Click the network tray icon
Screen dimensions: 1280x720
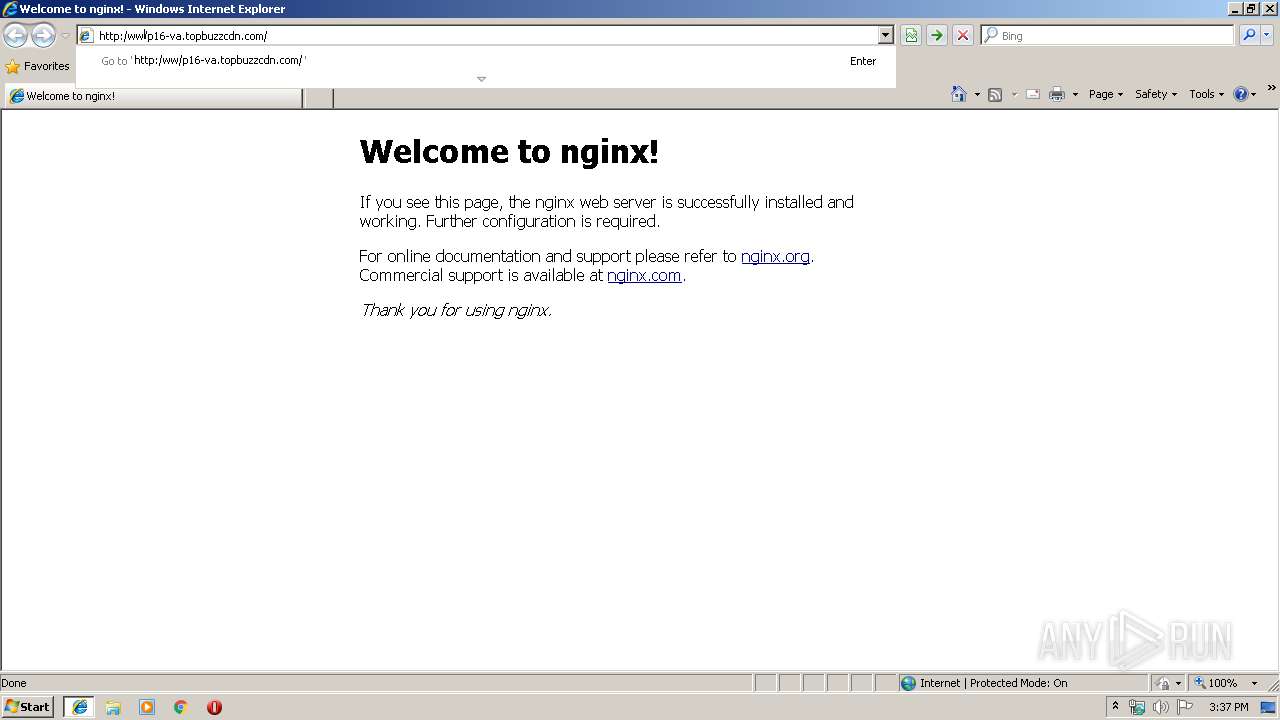1137,707
